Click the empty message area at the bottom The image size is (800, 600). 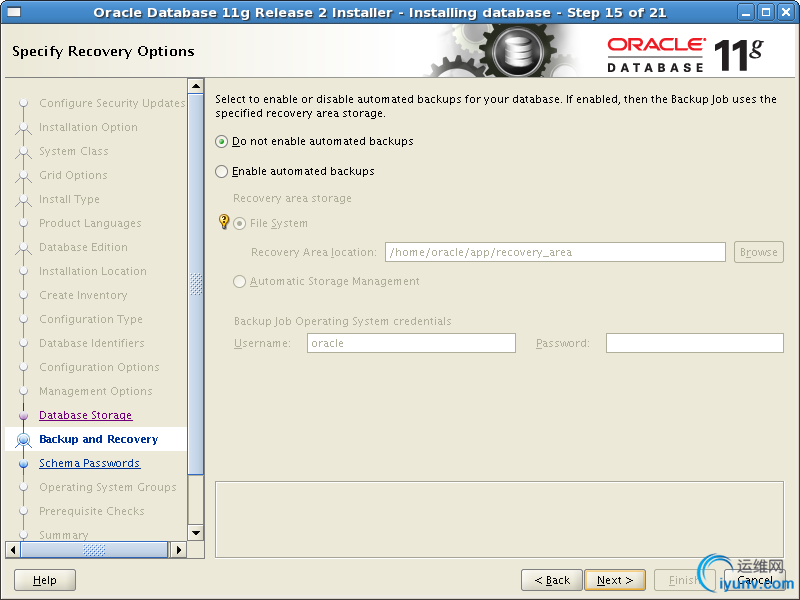[x=499, y=519]
